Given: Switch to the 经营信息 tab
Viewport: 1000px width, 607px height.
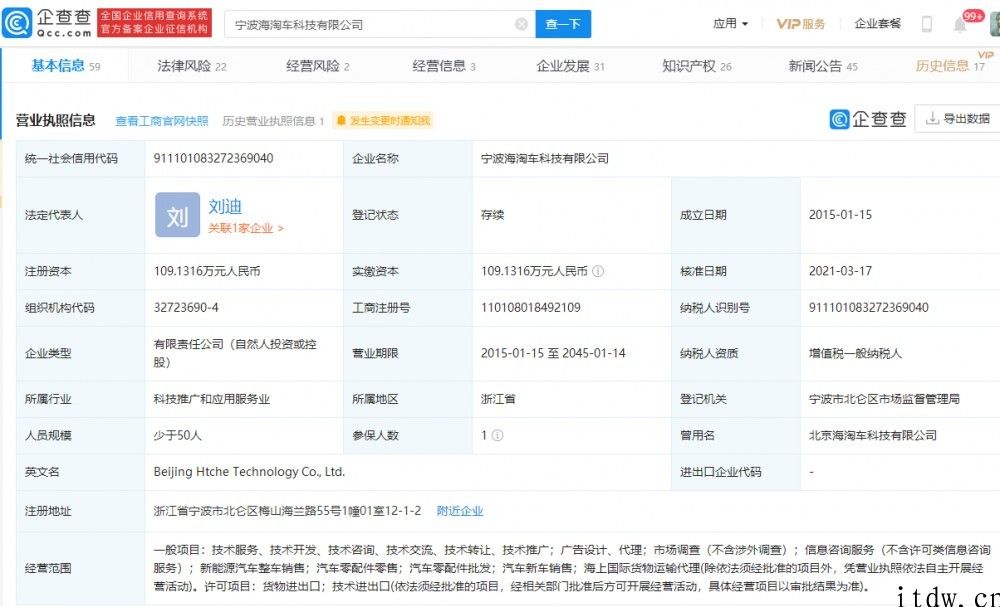Looking at the screenshot, I should [x=443, y=66].
